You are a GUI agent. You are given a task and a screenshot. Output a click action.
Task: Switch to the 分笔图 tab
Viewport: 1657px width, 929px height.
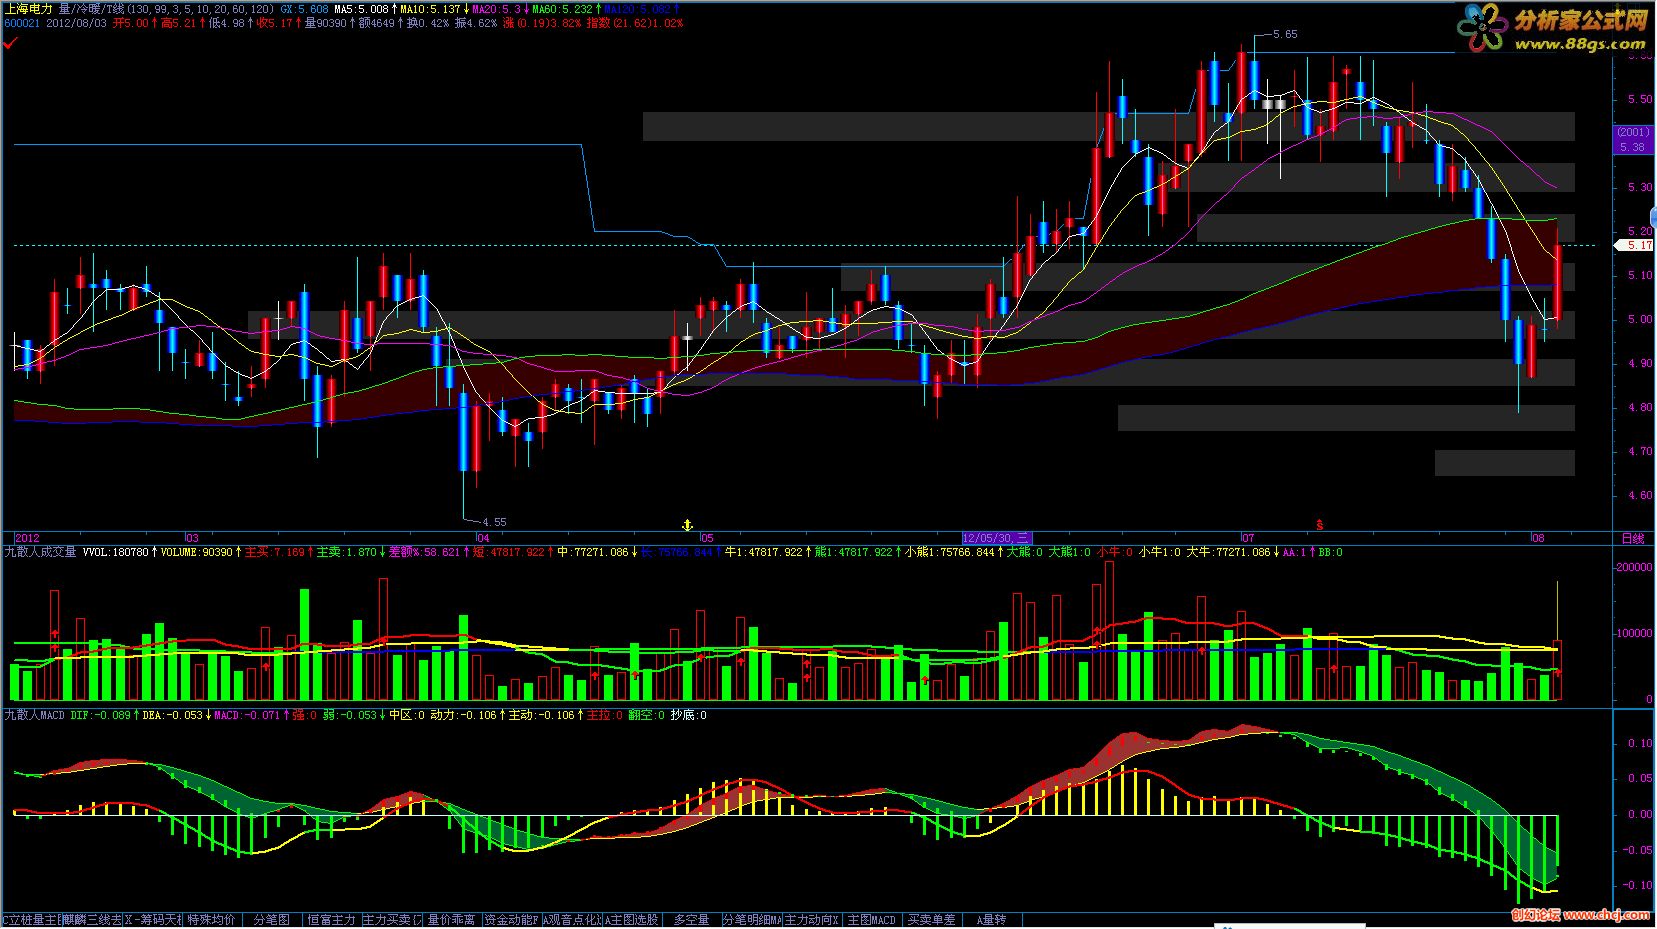[271, 919]
